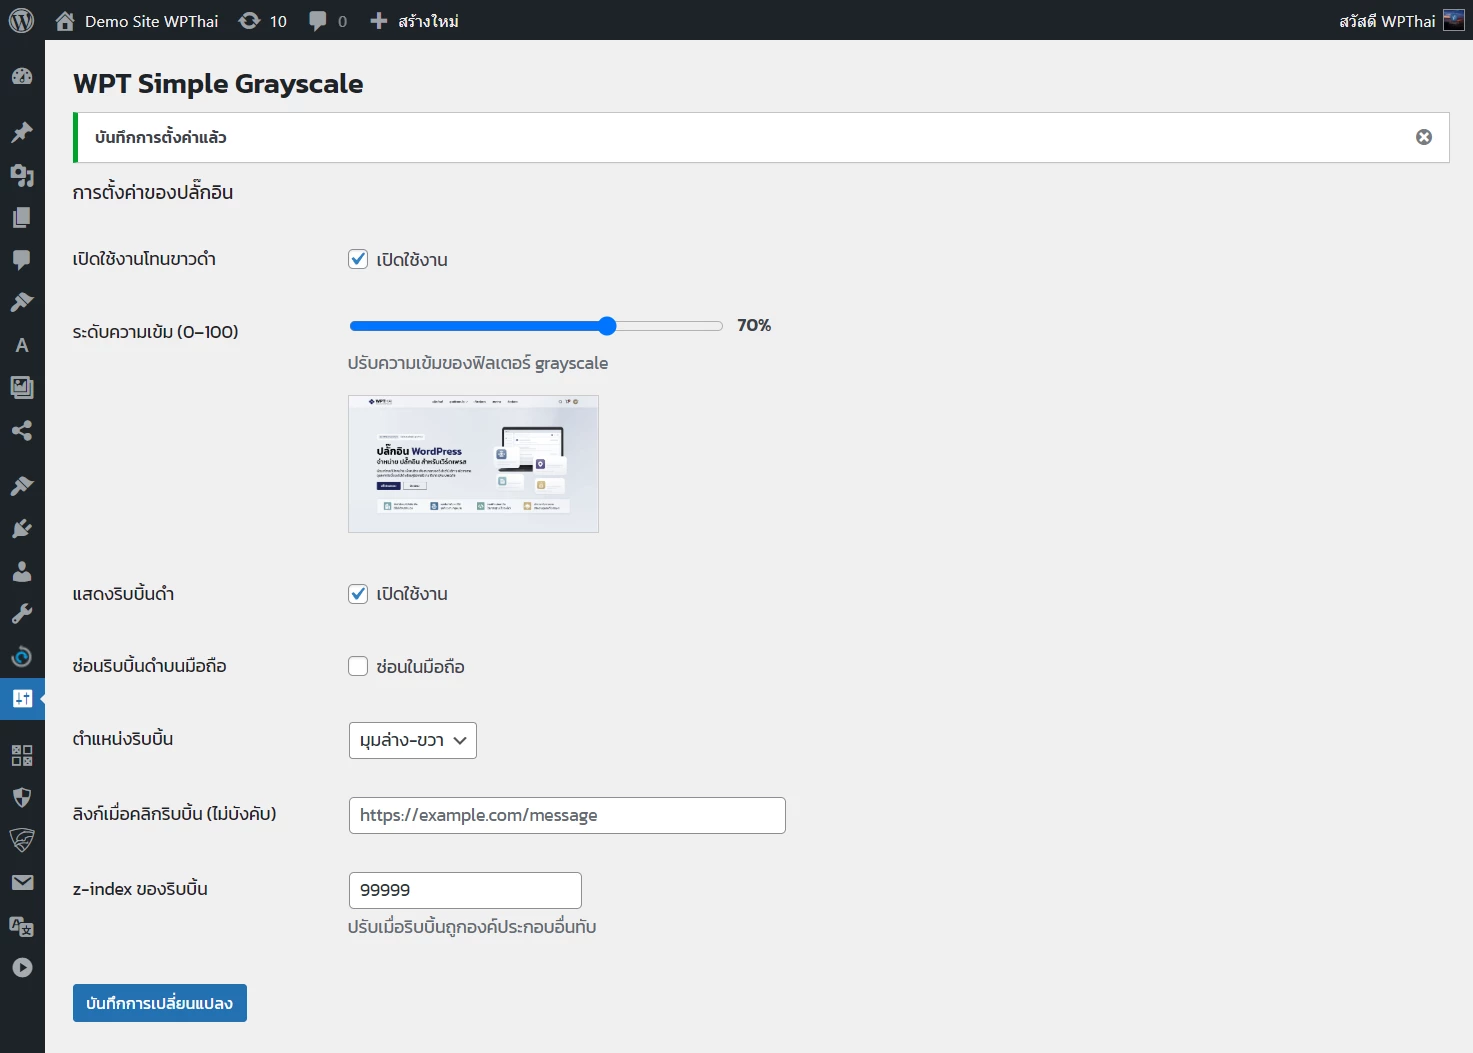The image size is (1473, 1053).
Task: Click the บันทึกการเปลี่ยนแปลง save button
Action: click(x=160, y=1003)
